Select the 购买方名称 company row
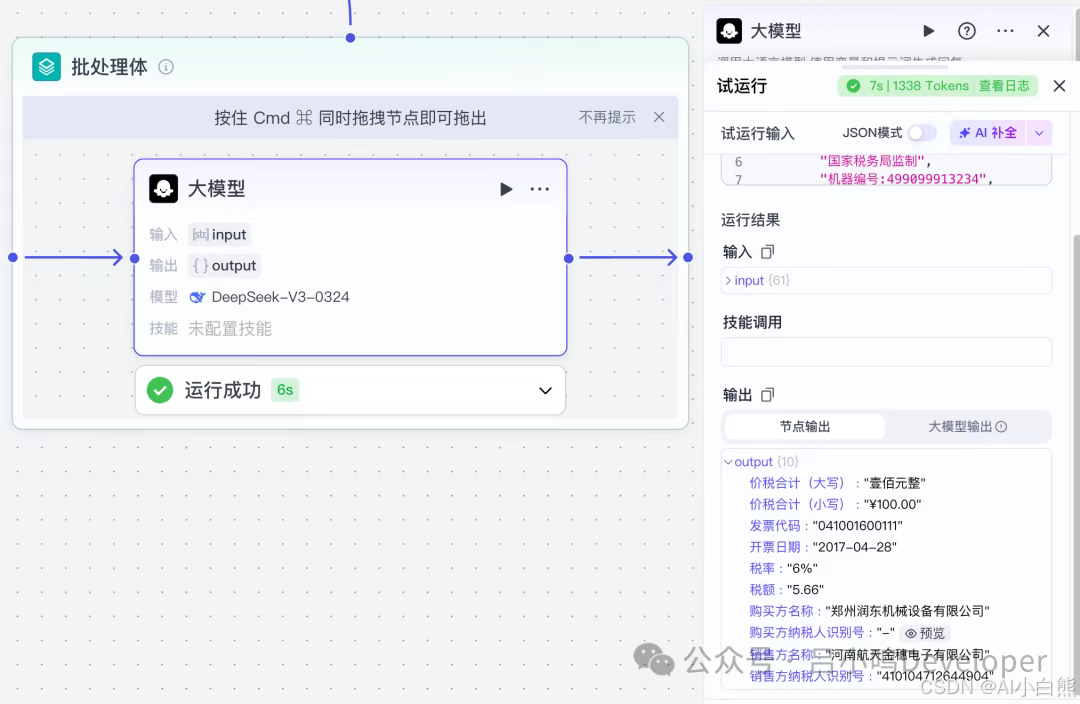The width and height of the screenshot is (1080, 704). (869, 611)
